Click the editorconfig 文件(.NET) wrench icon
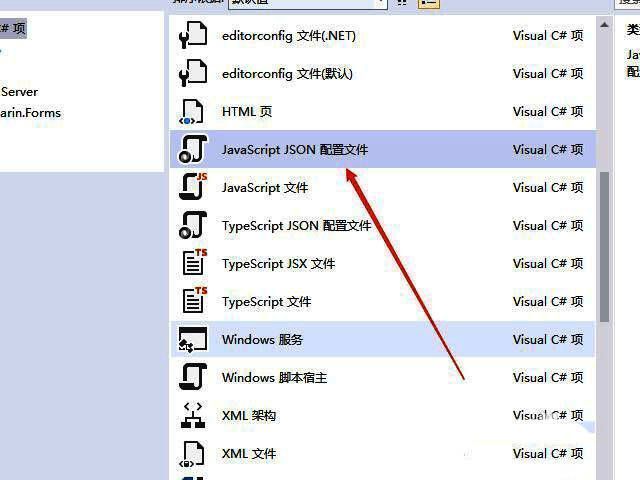The image size is (640, 480). (x=191, y=36)
